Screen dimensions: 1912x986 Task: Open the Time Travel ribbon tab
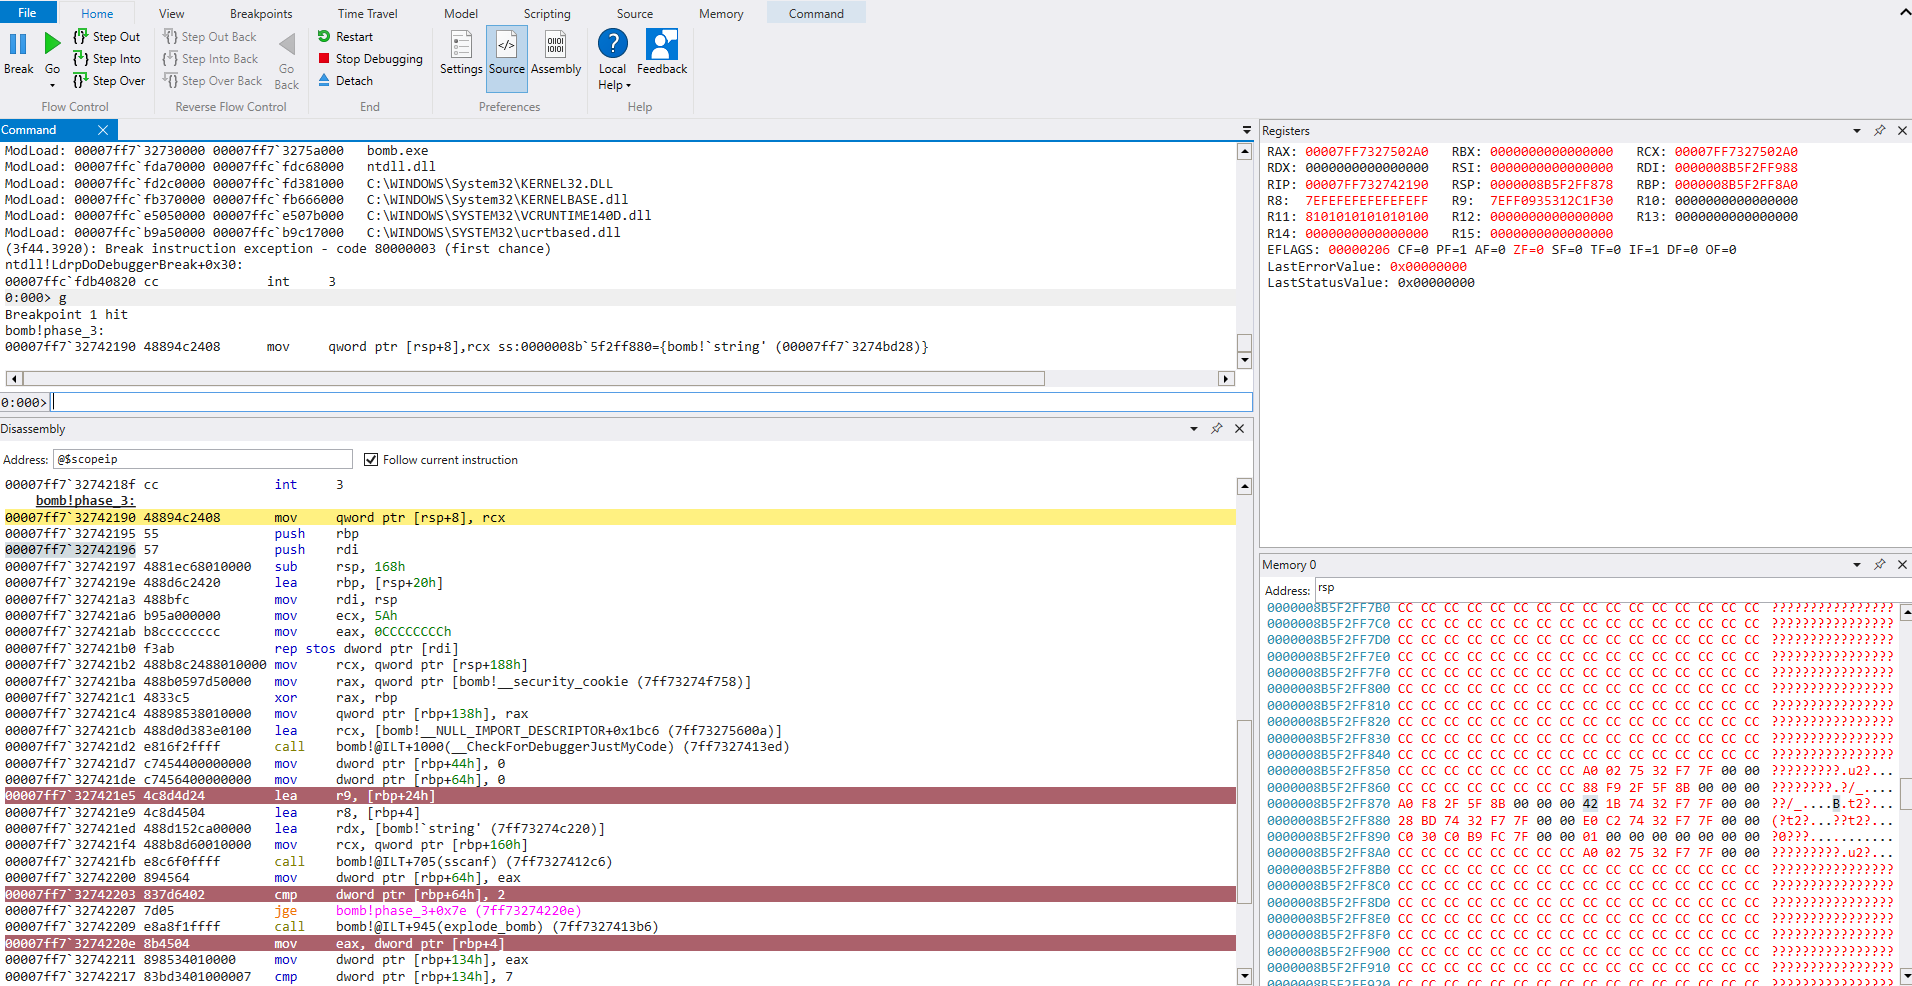[367, 14]
